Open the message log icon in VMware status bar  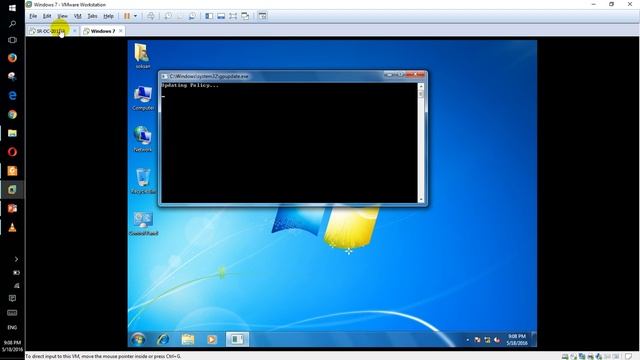tap(629, 356)
